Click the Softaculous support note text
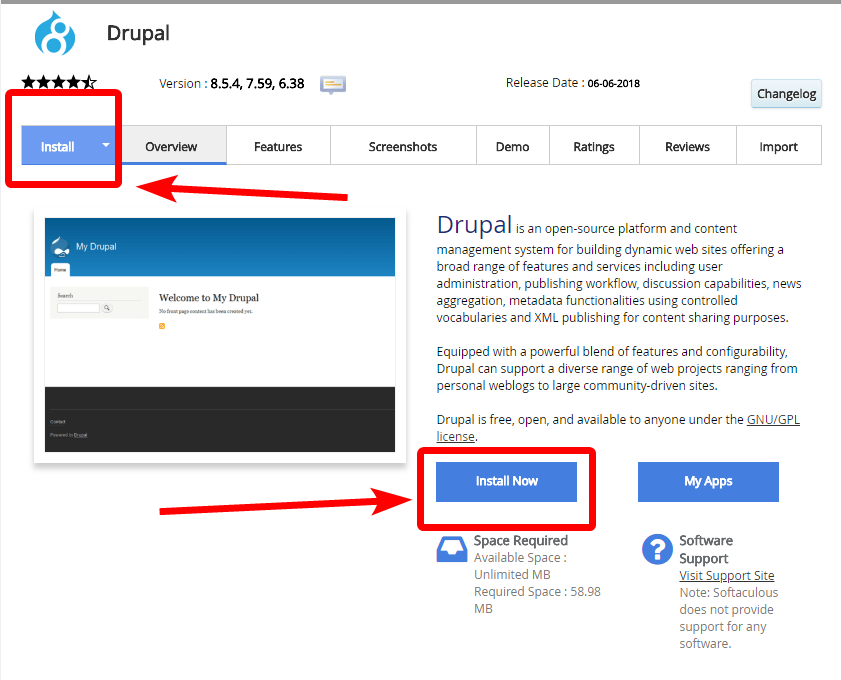Image resolution: width=841 pixels, height=680 pixels. 728,618
